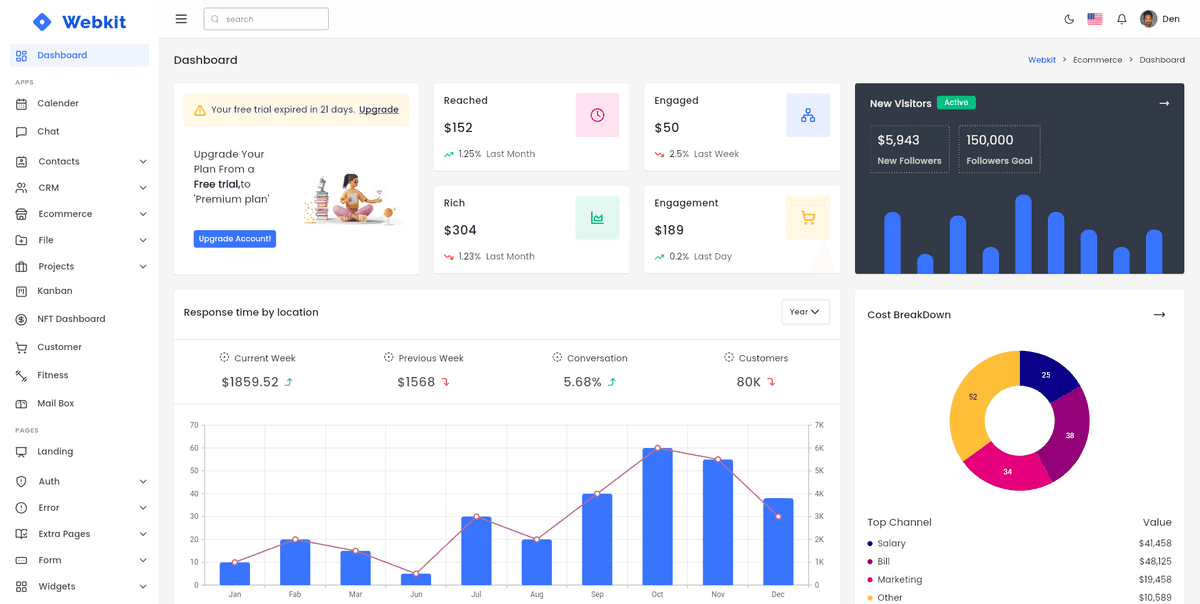The height and width of the screenshot is (604, 1200).
Task: Click the Salary legend entry
Action: pyautogui.click(x=886, y=544)
